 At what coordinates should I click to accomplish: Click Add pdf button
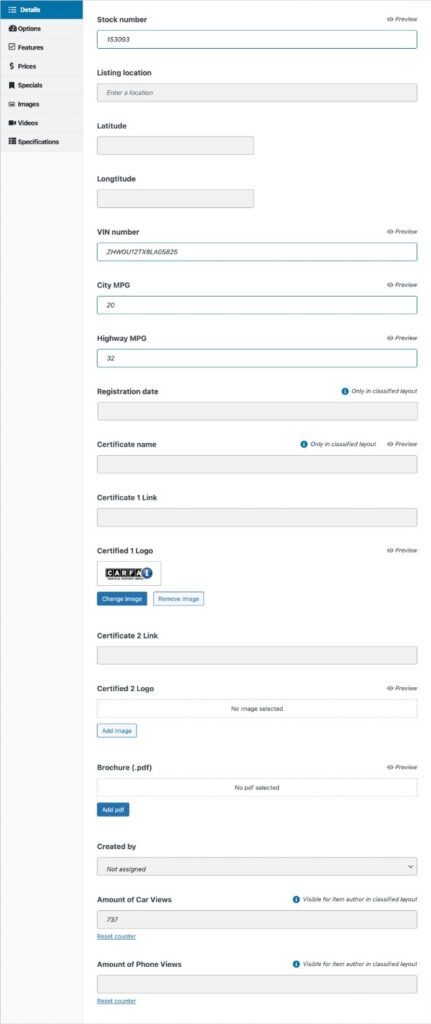click(x=113, y=810)
